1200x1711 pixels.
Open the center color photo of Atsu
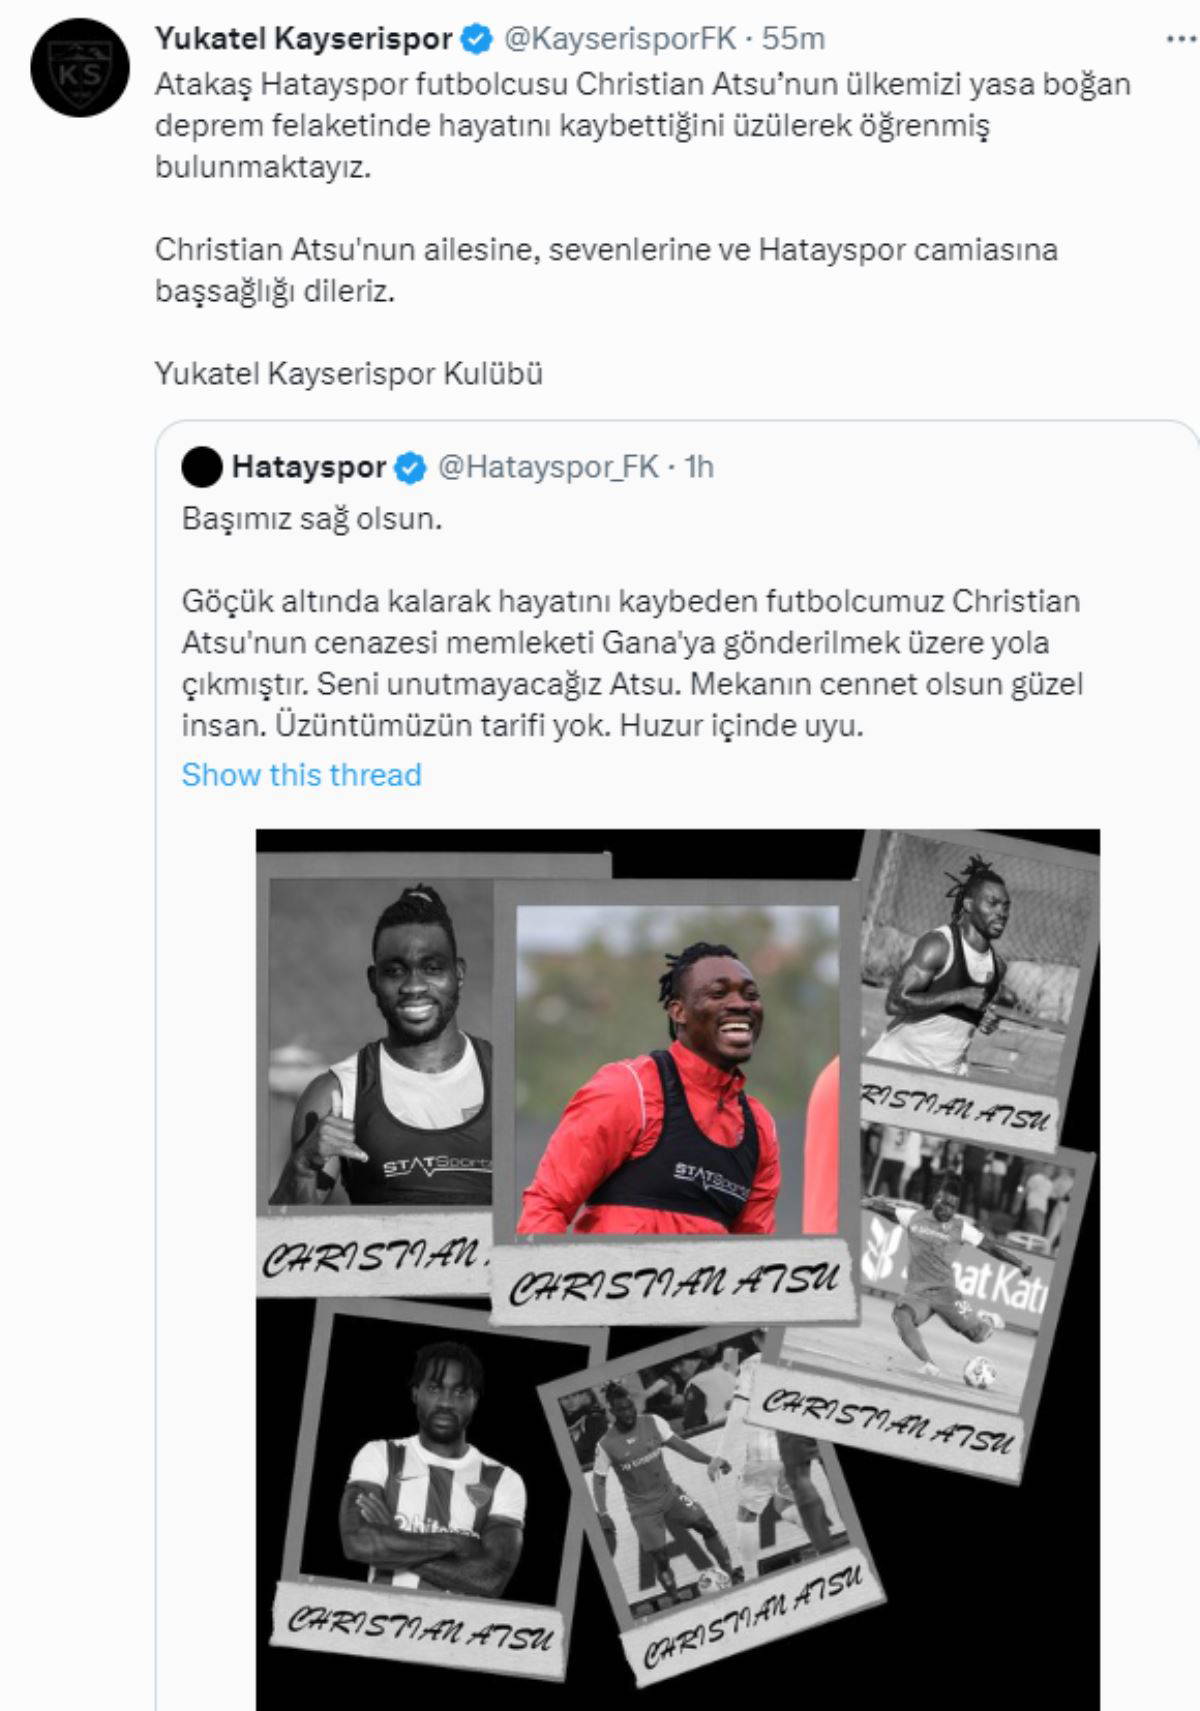(677, 1069)
